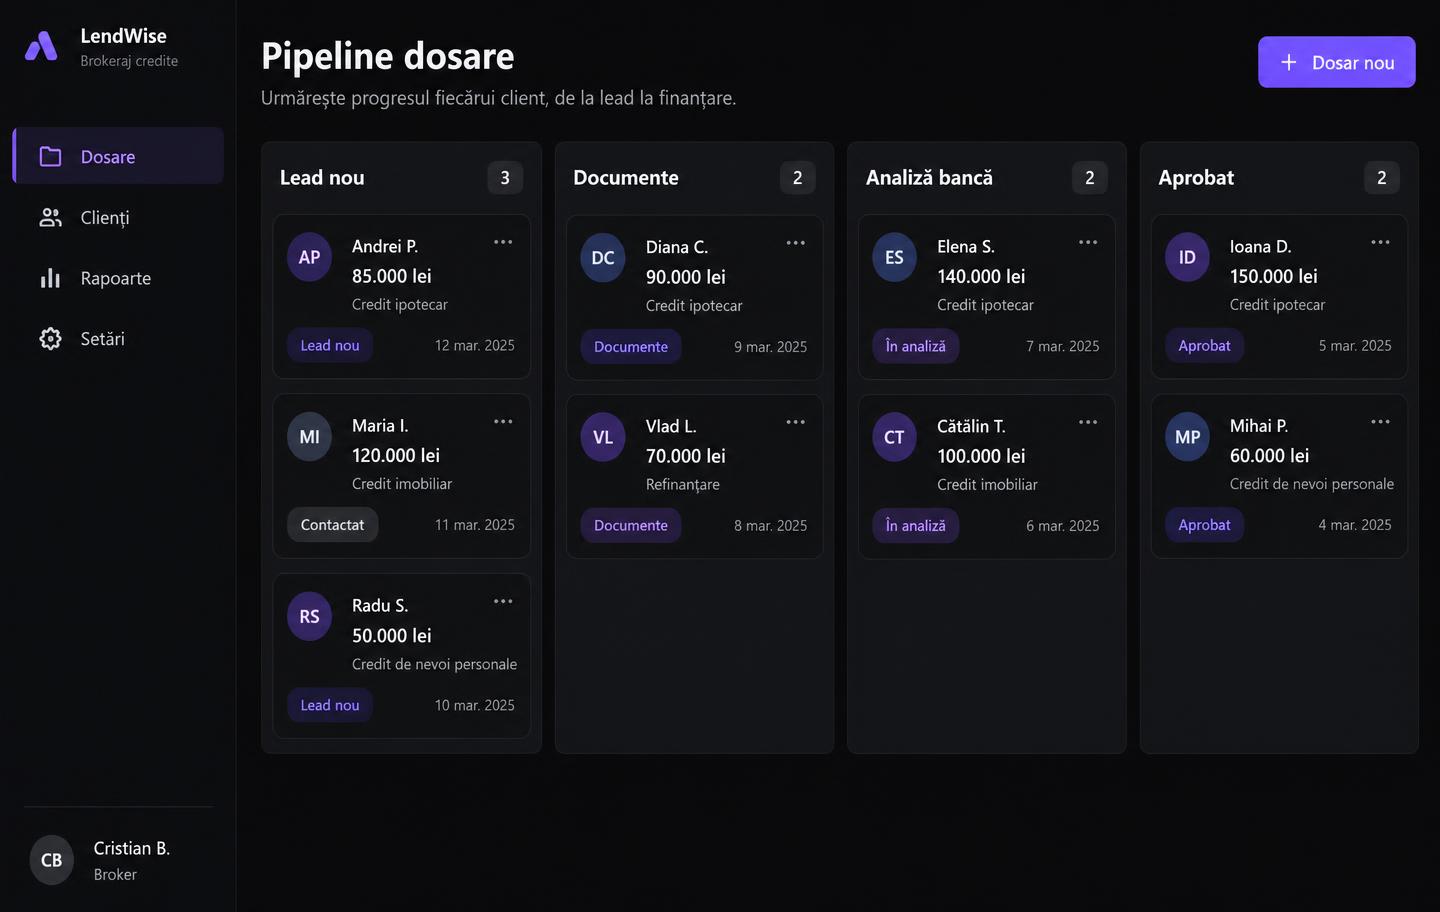The height and width of the screenshot is (912, 1440).
Task: Click the LendWise logo icon
Action: [x=41, y=46]
